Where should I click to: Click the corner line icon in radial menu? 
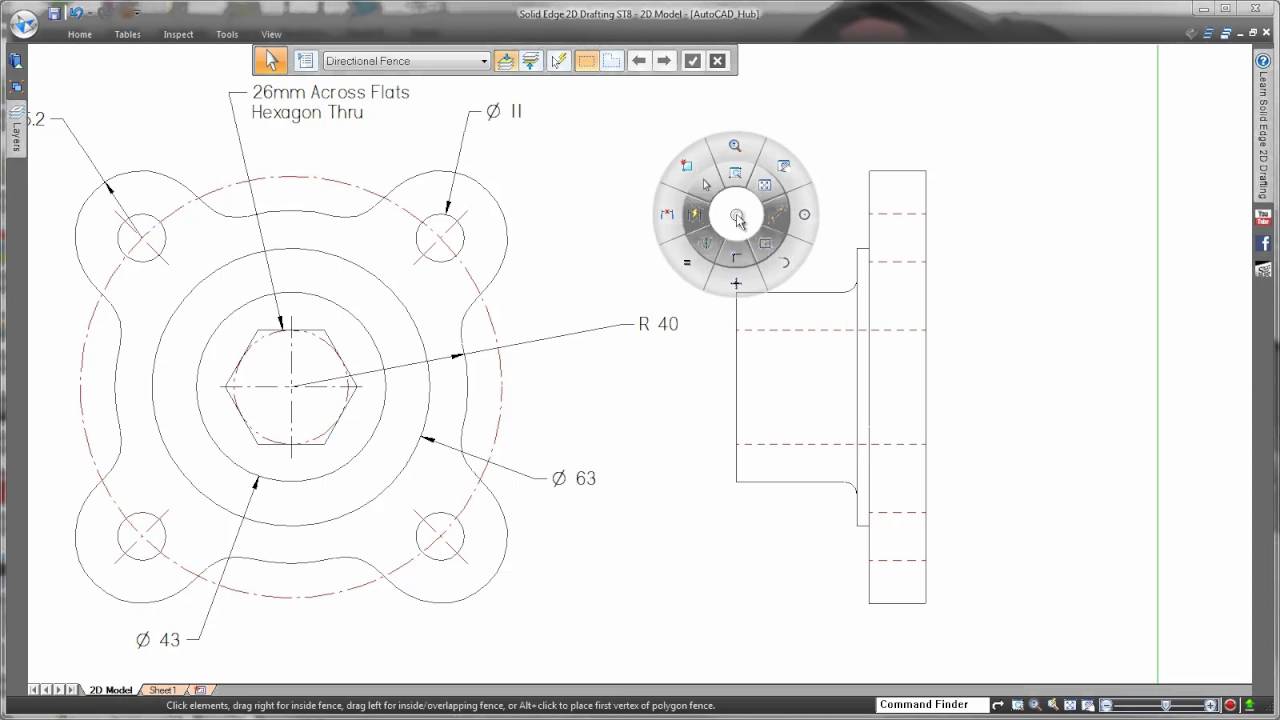[736, 257]
